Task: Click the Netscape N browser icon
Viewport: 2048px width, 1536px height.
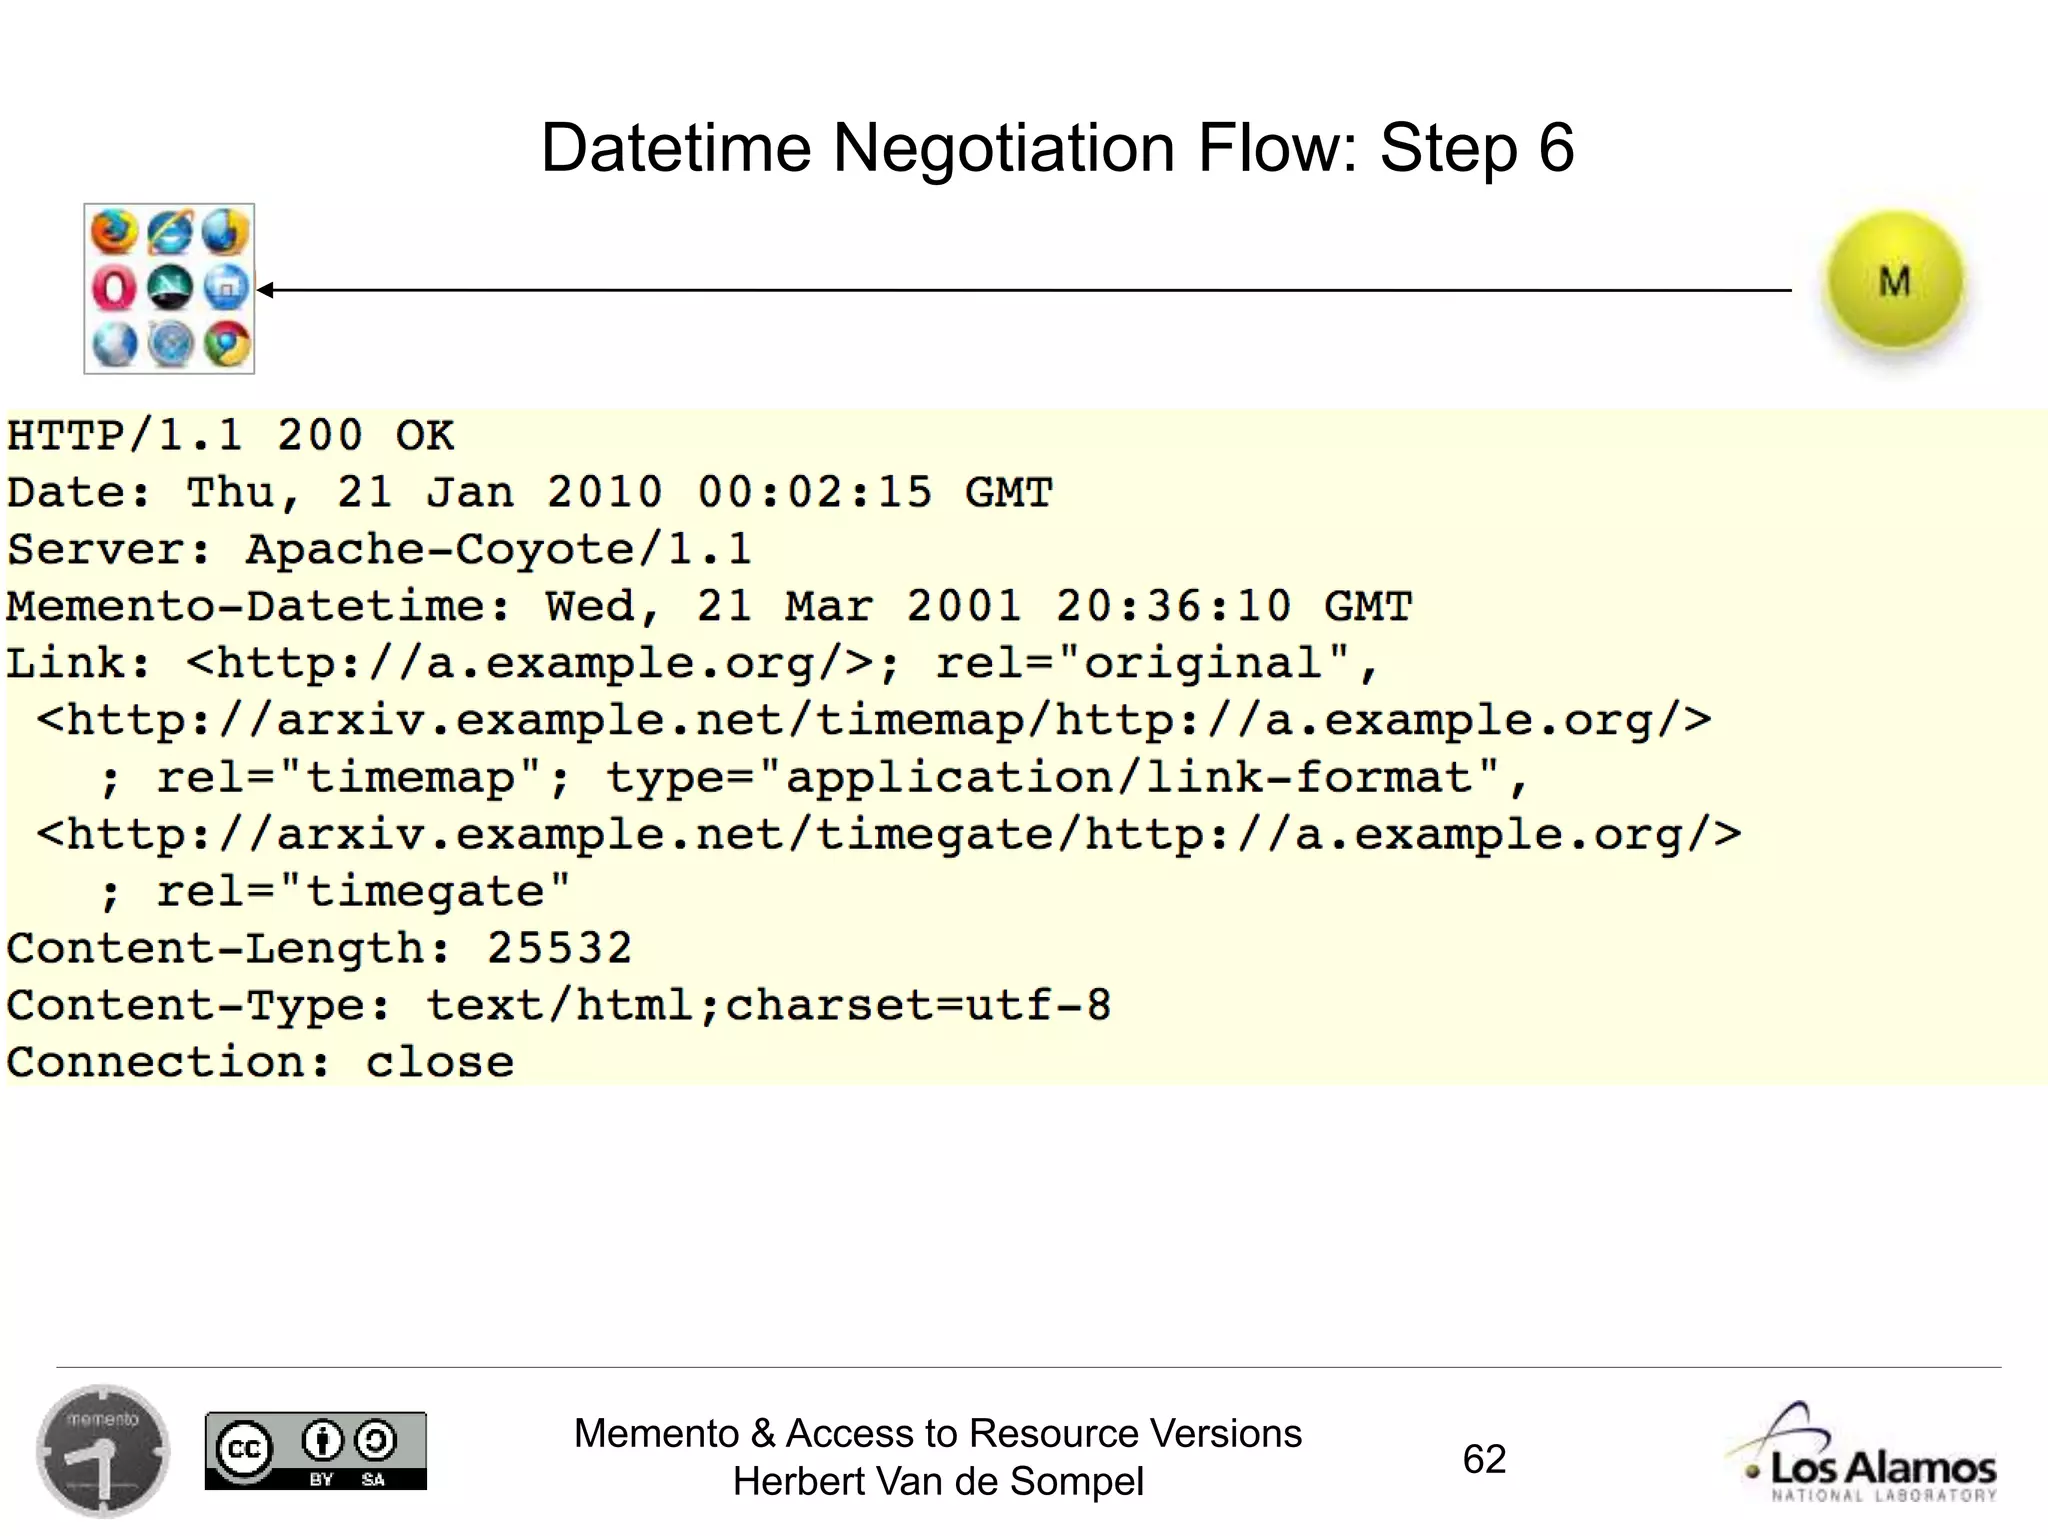Action: [170, 289]
